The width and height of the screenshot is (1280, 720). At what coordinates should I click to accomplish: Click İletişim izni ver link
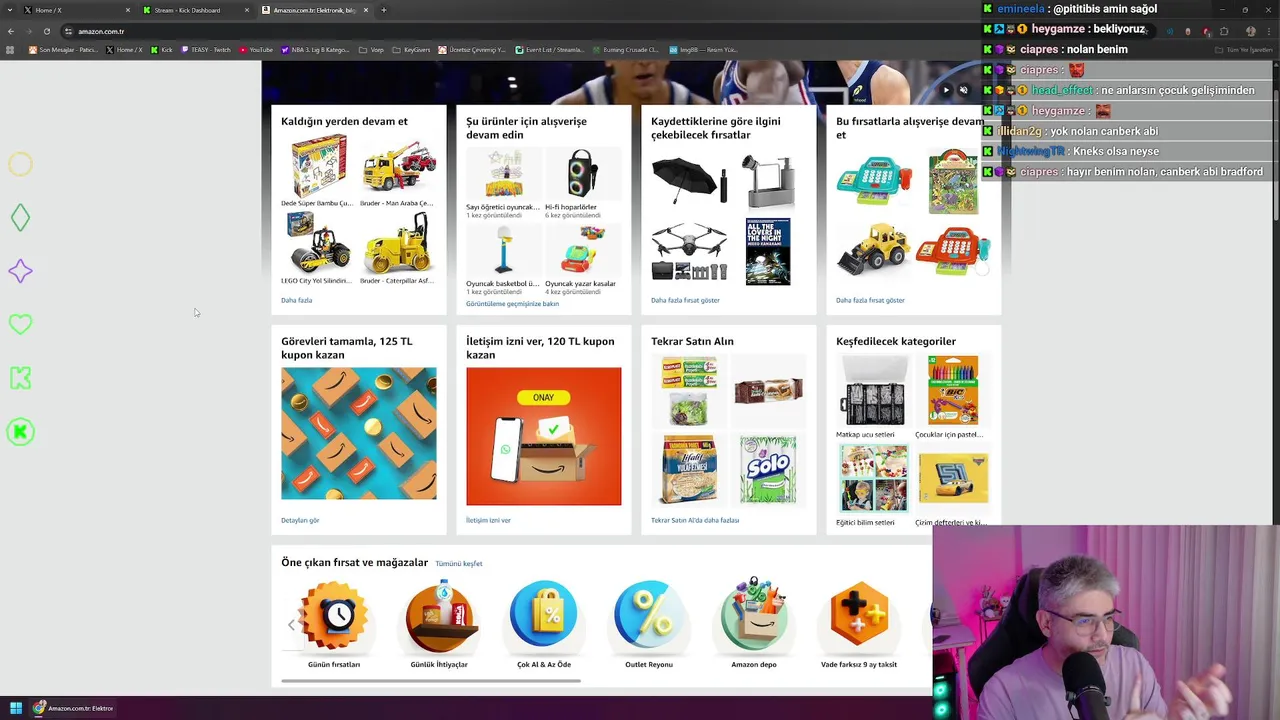(x=488, y=520)
